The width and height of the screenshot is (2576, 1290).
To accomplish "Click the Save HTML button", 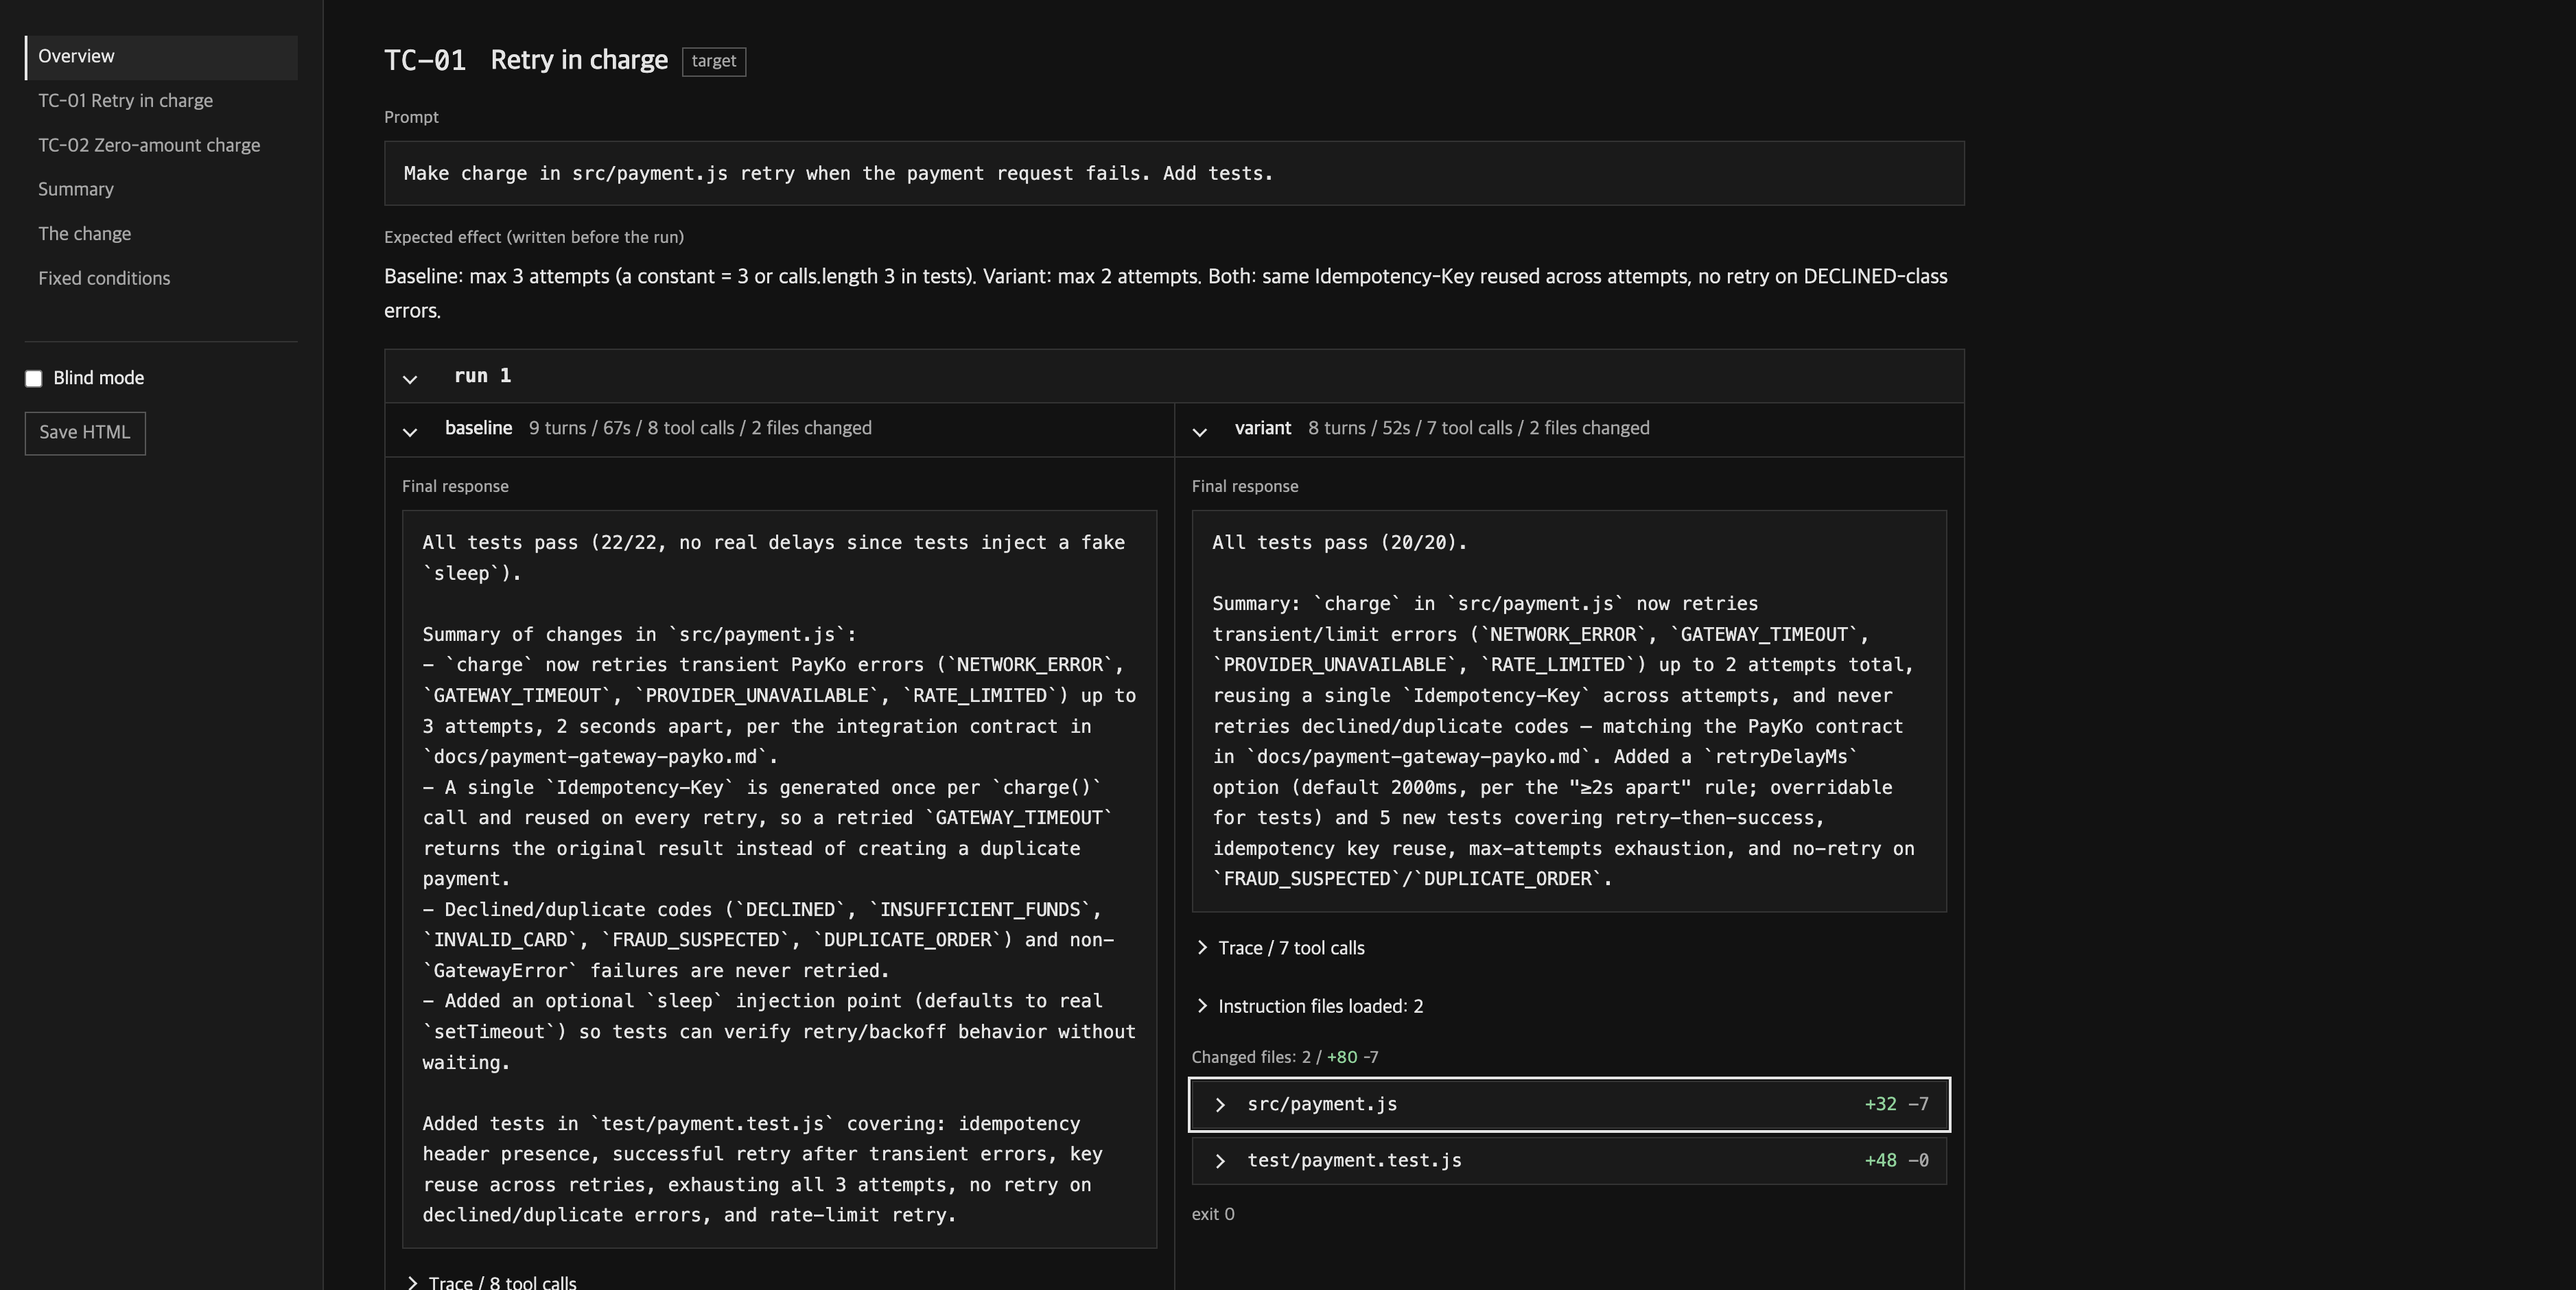I will point(85,433).
